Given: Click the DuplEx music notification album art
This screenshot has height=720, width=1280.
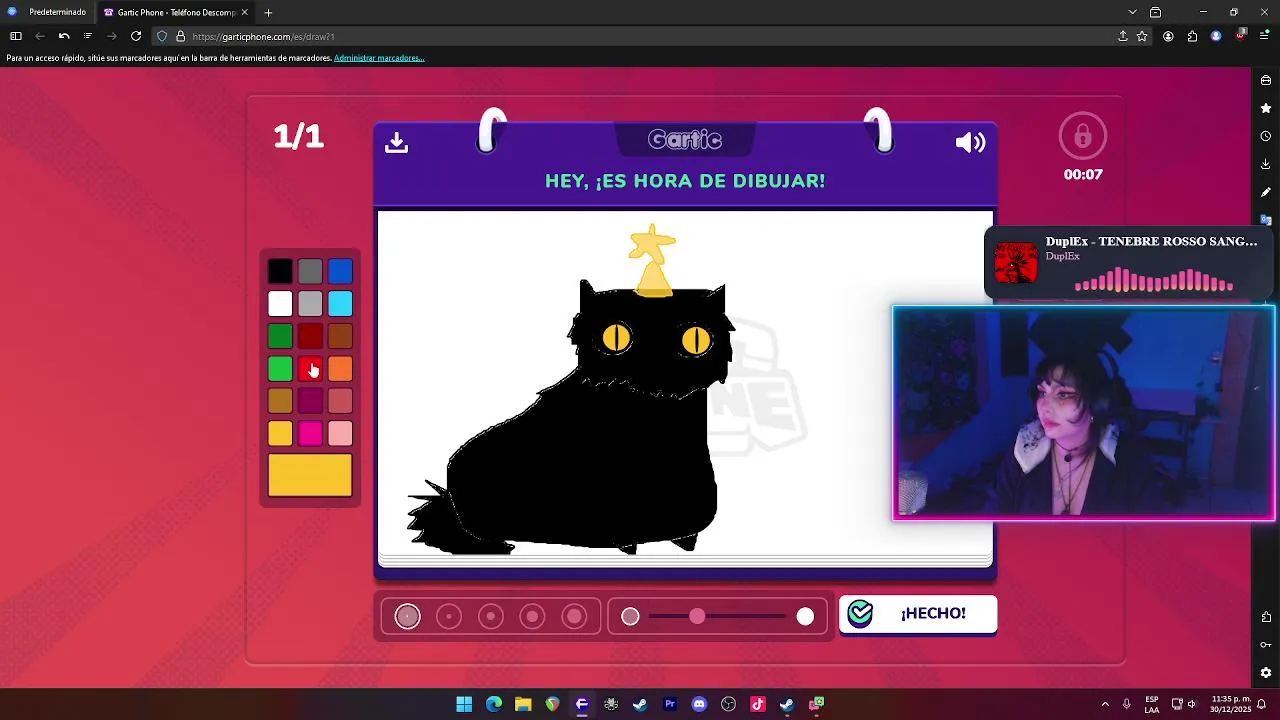Looking at the screenshot, I should pyautogui.click(x=1016, y=263).
